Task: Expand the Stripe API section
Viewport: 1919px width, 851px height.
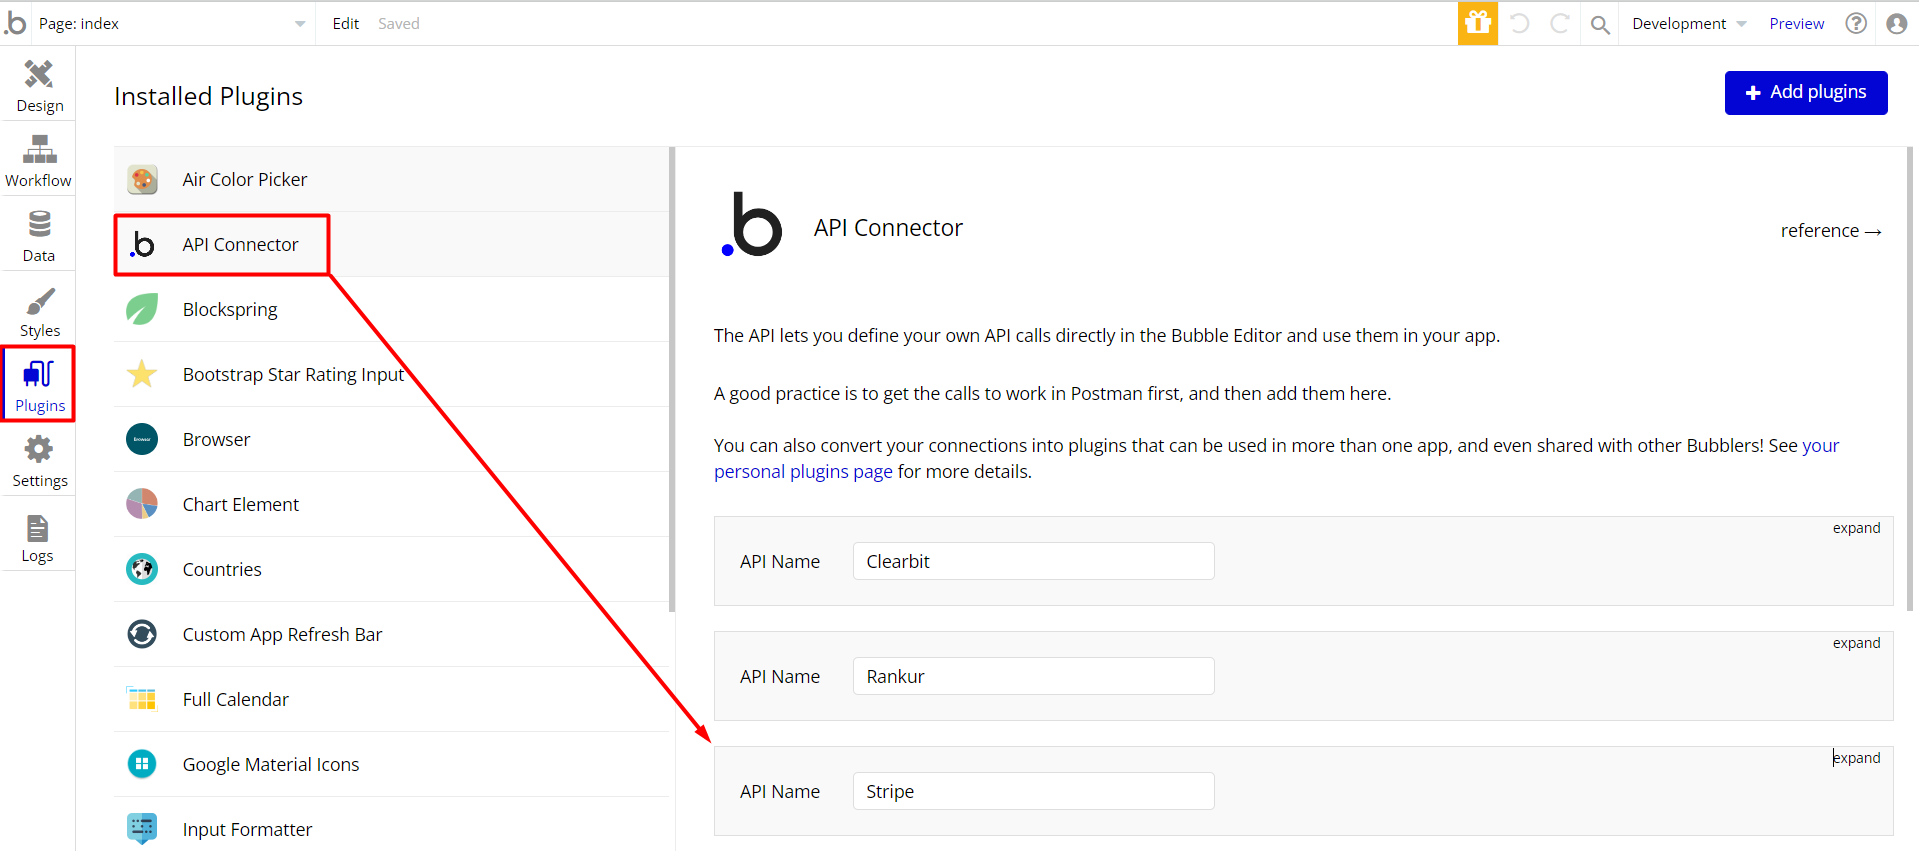Action: (x=1856, y=758)
